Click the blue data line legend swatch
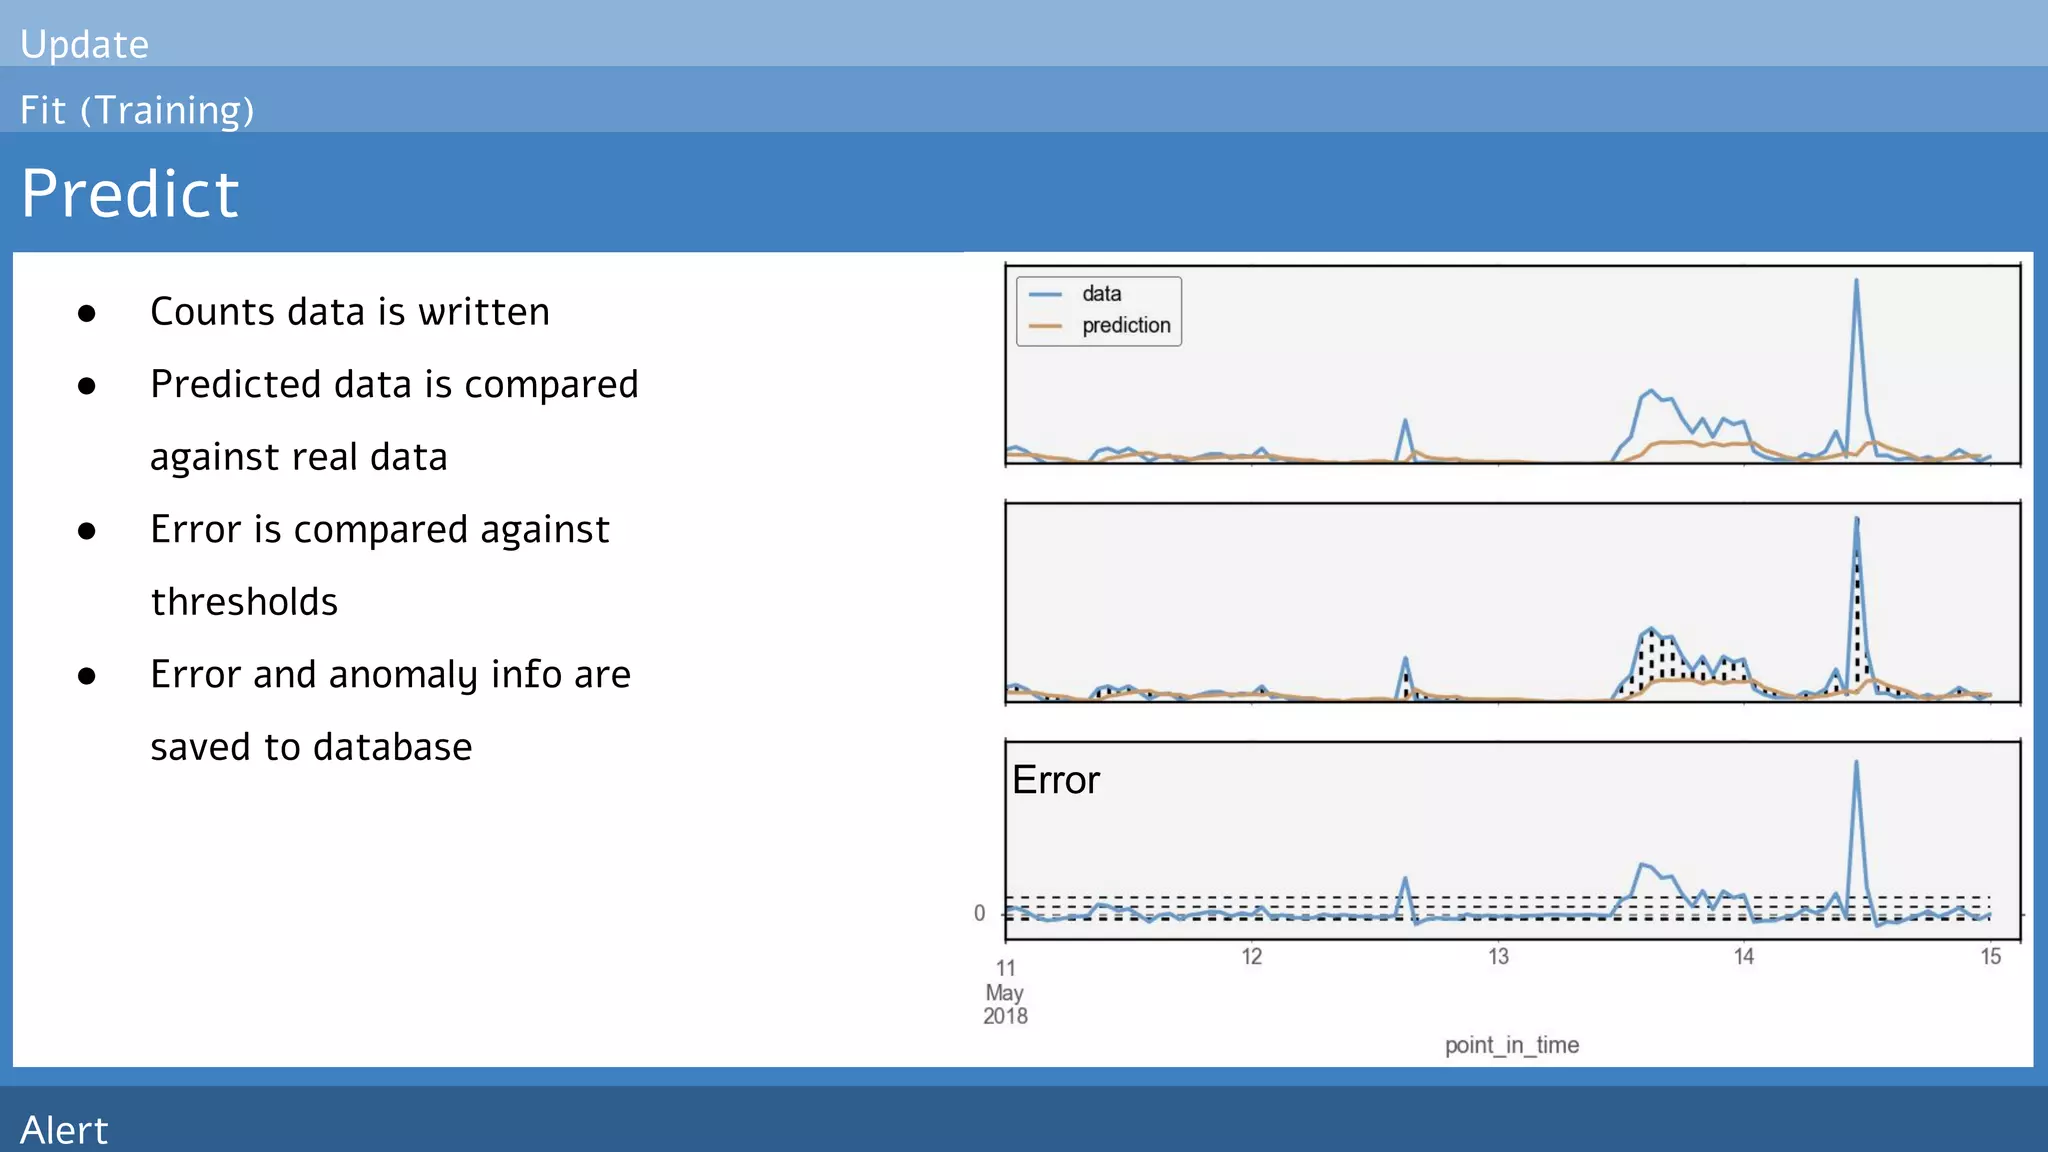Image resolution: width=2048 pixels, height=1152 pixels. [1045, 294]
